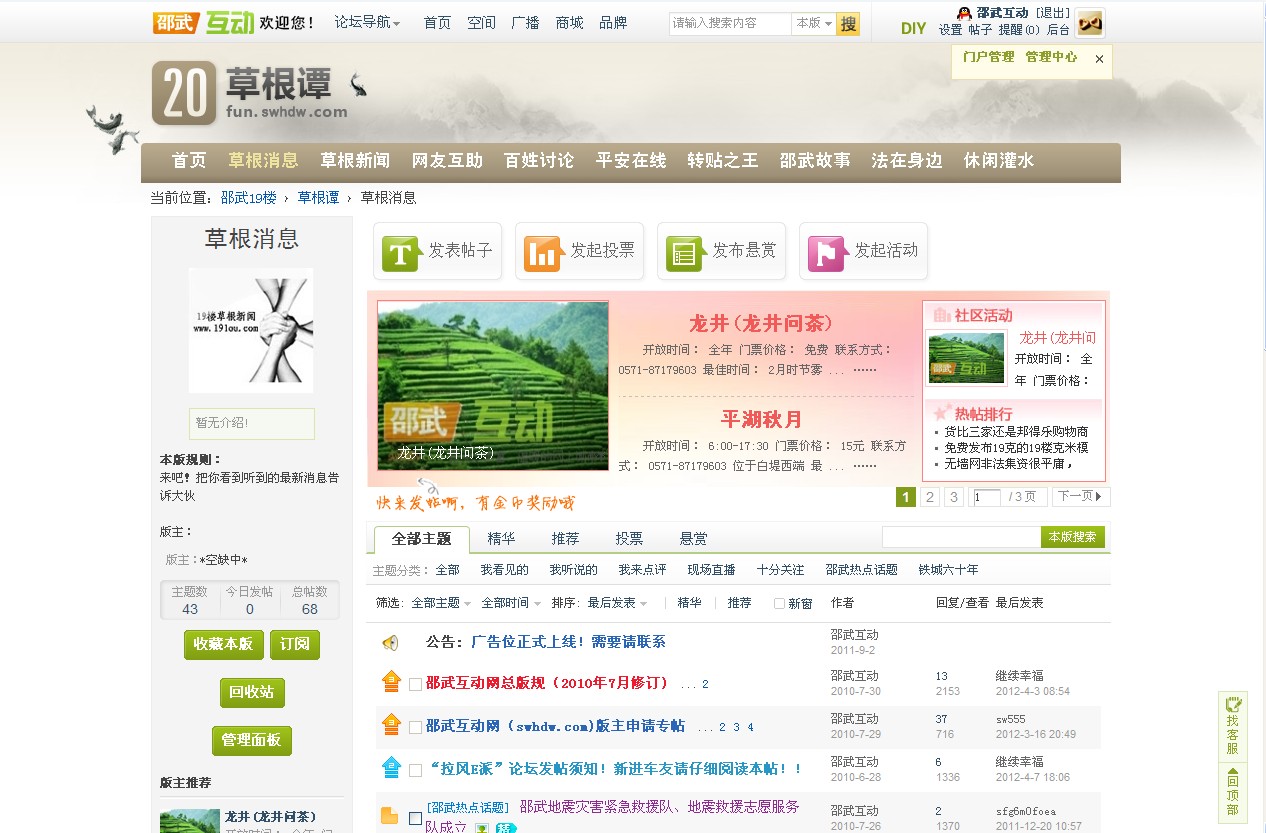This screenshot has height=833, width=1266.
Task: Open the 管理中心 link
Action: [x=1051, y=57]
